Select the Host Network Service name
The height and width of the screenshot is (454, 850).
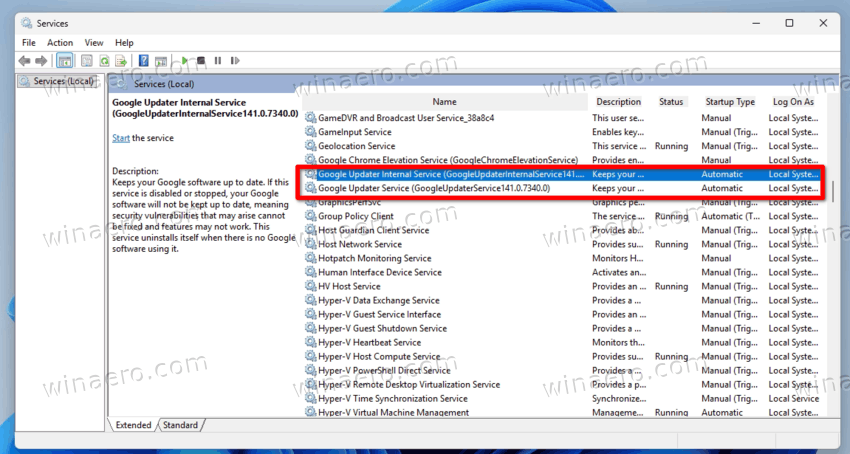(x=360, y=244)
